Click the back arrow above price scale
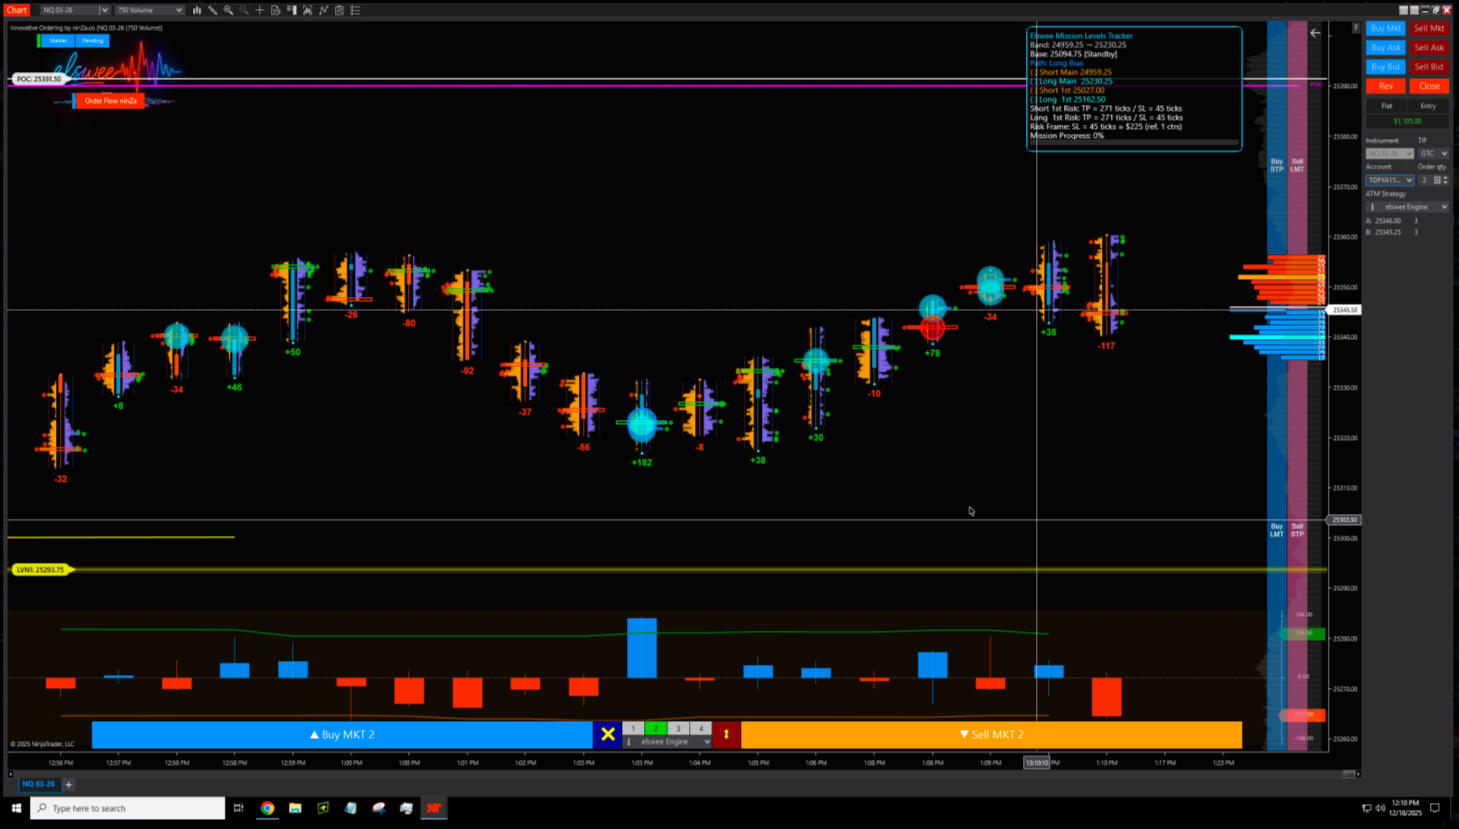Viewport: 1459px width, 829px height. [1315, 33]
